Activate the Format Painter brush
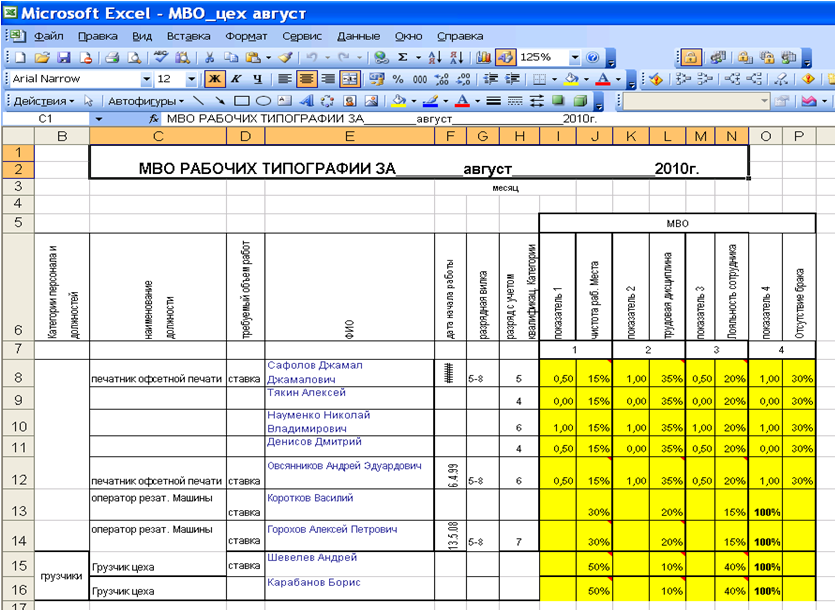 pyautogui.click(x=285, y=58)
